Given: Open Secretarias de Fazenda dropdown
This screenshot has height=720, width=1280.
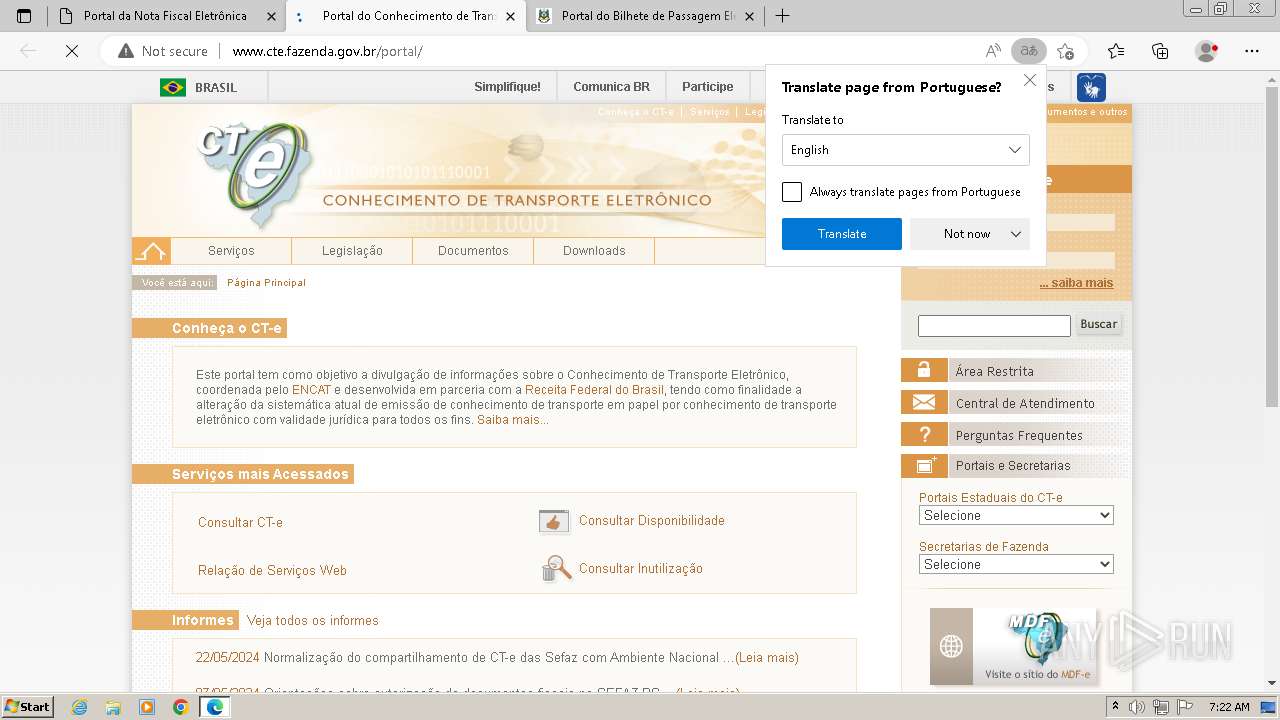Looking at the screenshot, I should point(1016,564).
